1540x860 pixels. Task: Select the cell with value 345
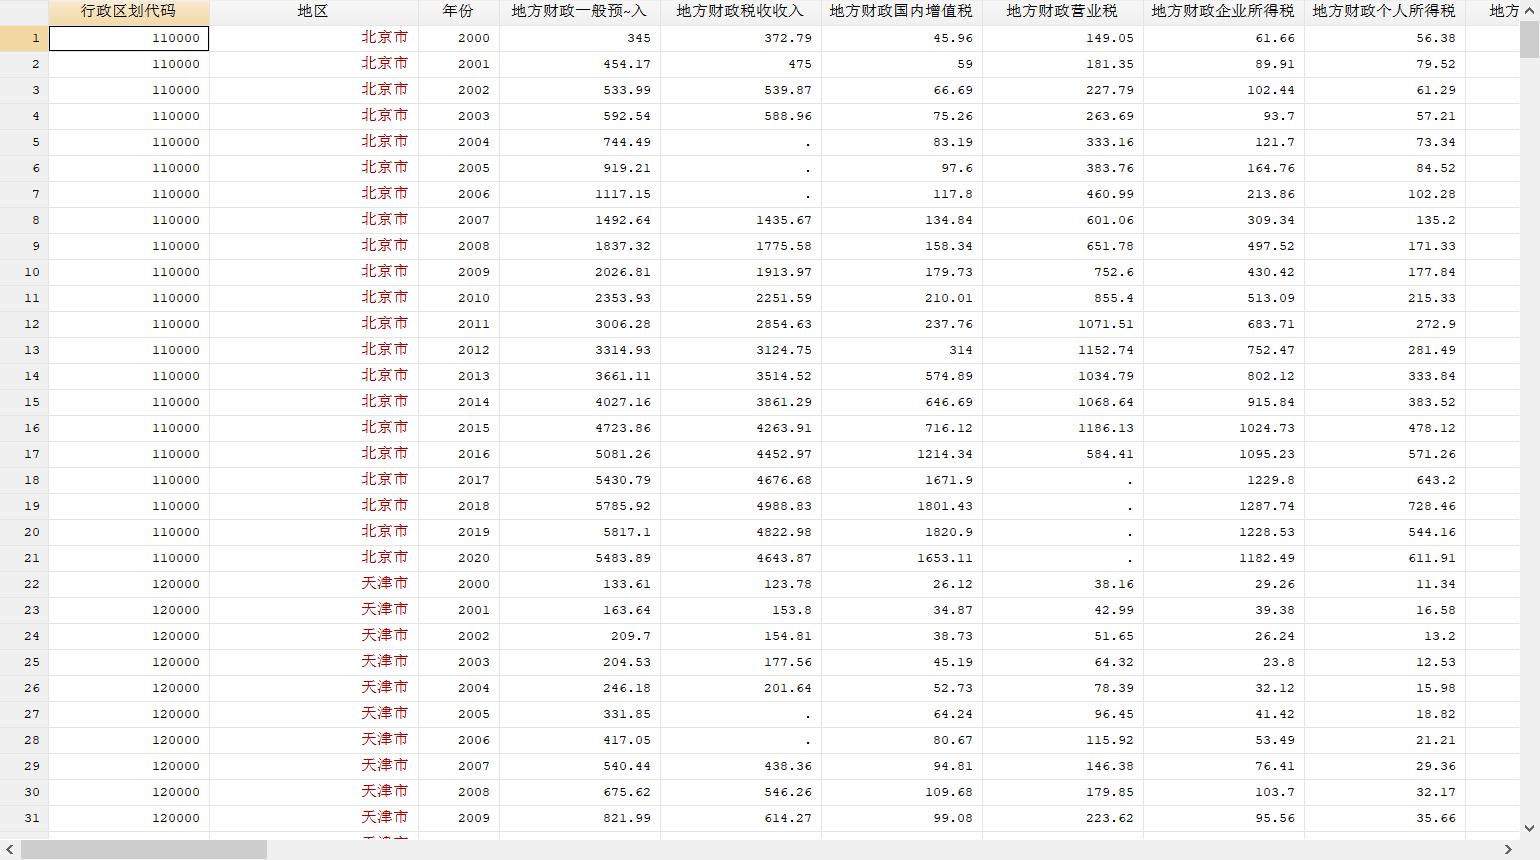click(580, 38)
